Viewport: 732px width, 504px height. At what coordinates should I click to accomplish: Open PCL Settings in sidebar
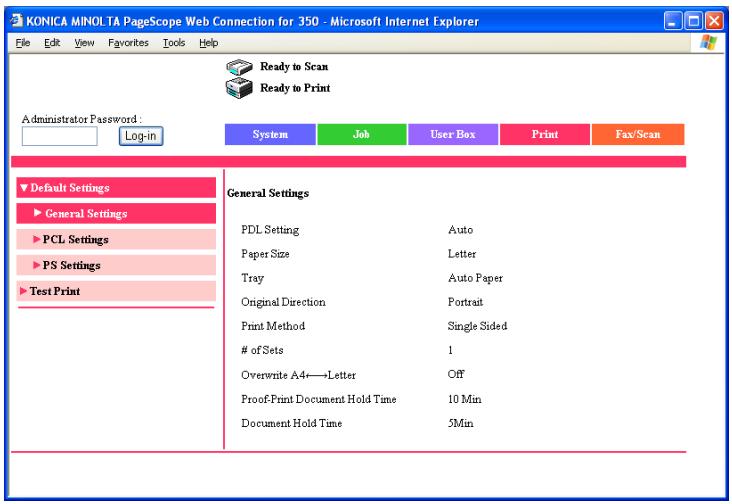pos(116,239)
